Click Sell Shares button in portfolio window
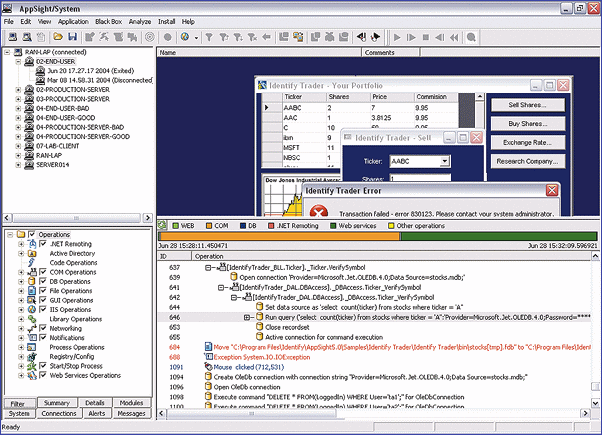 click(528, 105)
